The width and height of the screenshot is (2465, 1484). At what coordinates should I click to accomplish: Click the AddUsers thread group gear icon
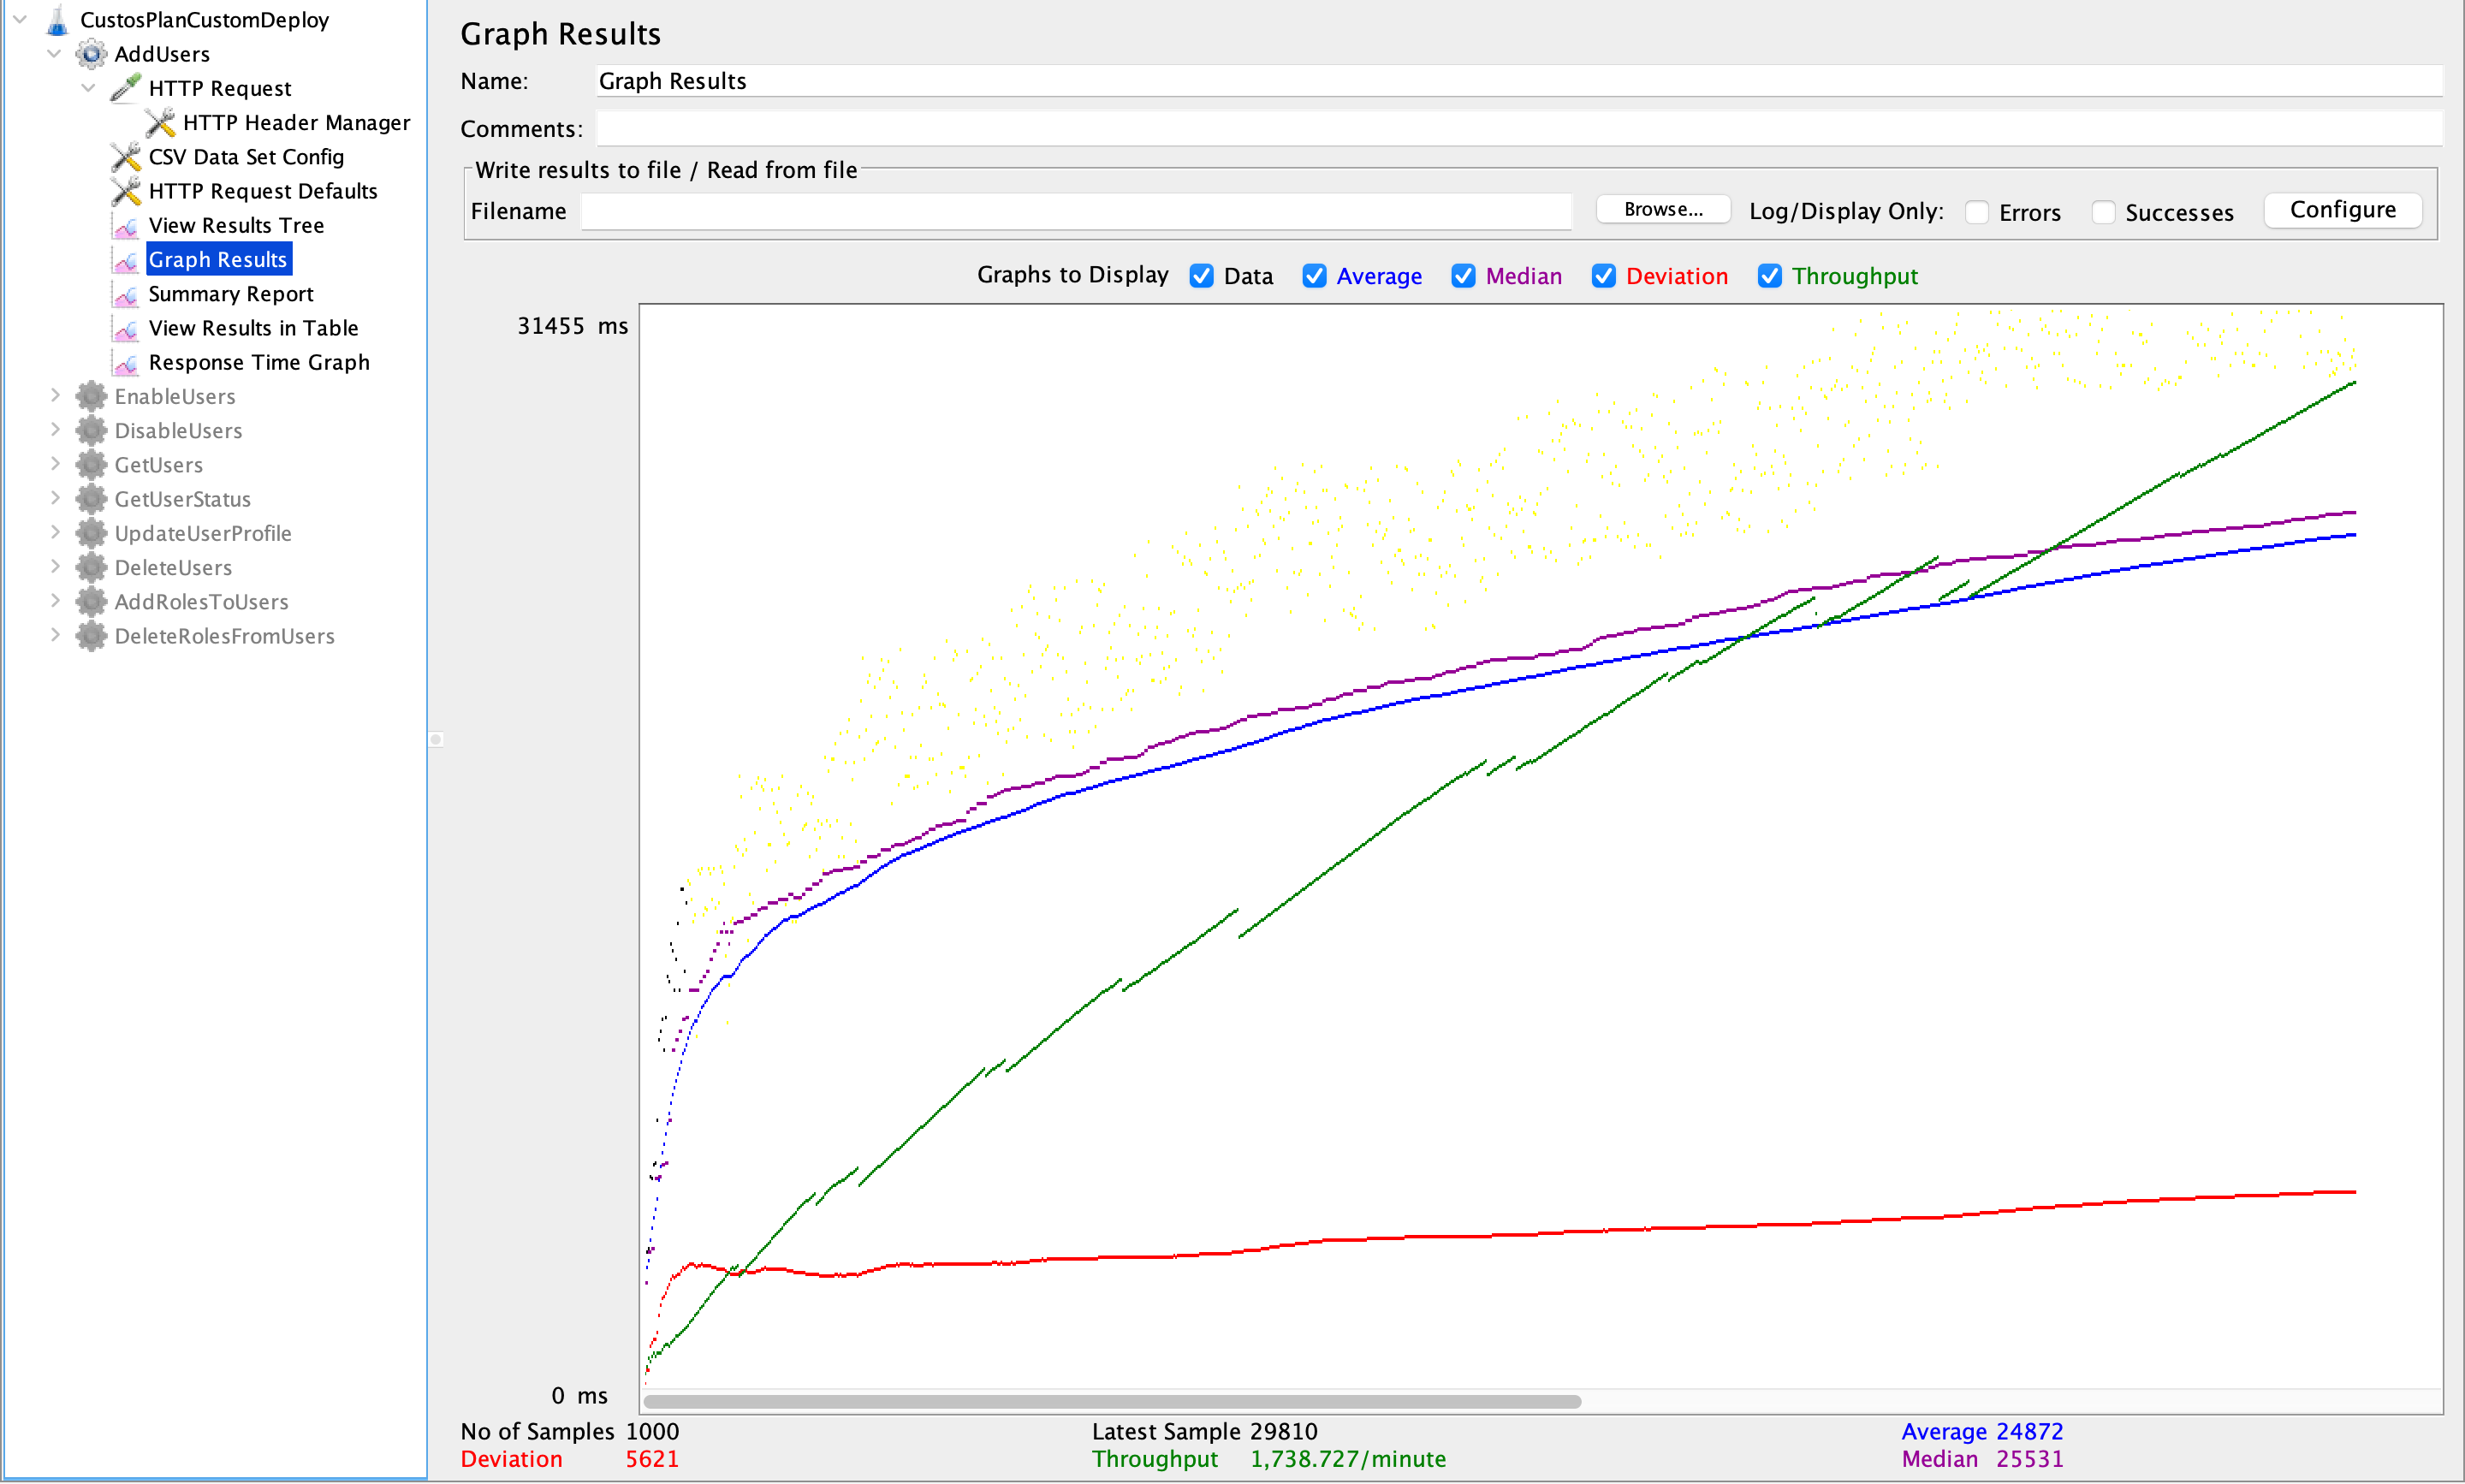tap(91, 54)
